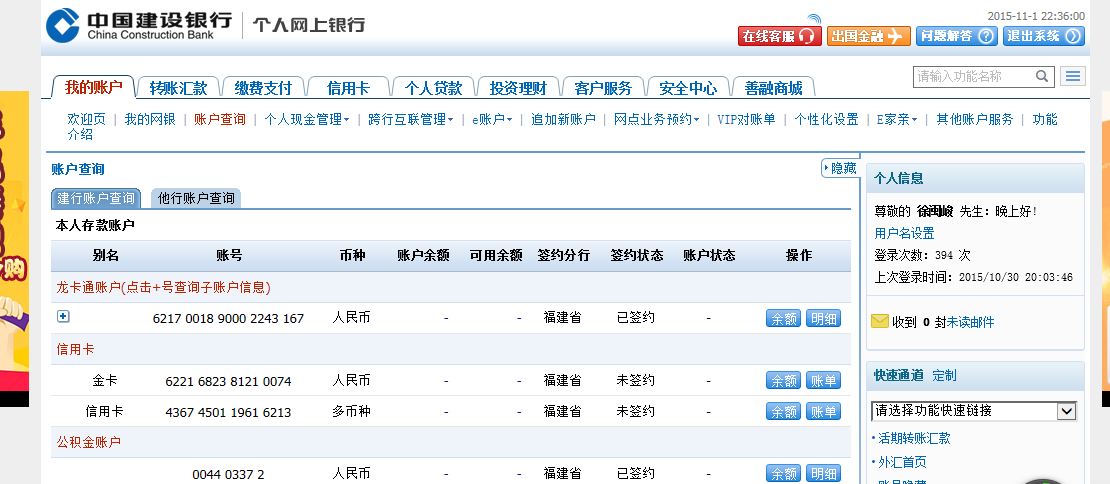Open 我的网银 submenu link
1110x484 pixels.
coord(149,120)
